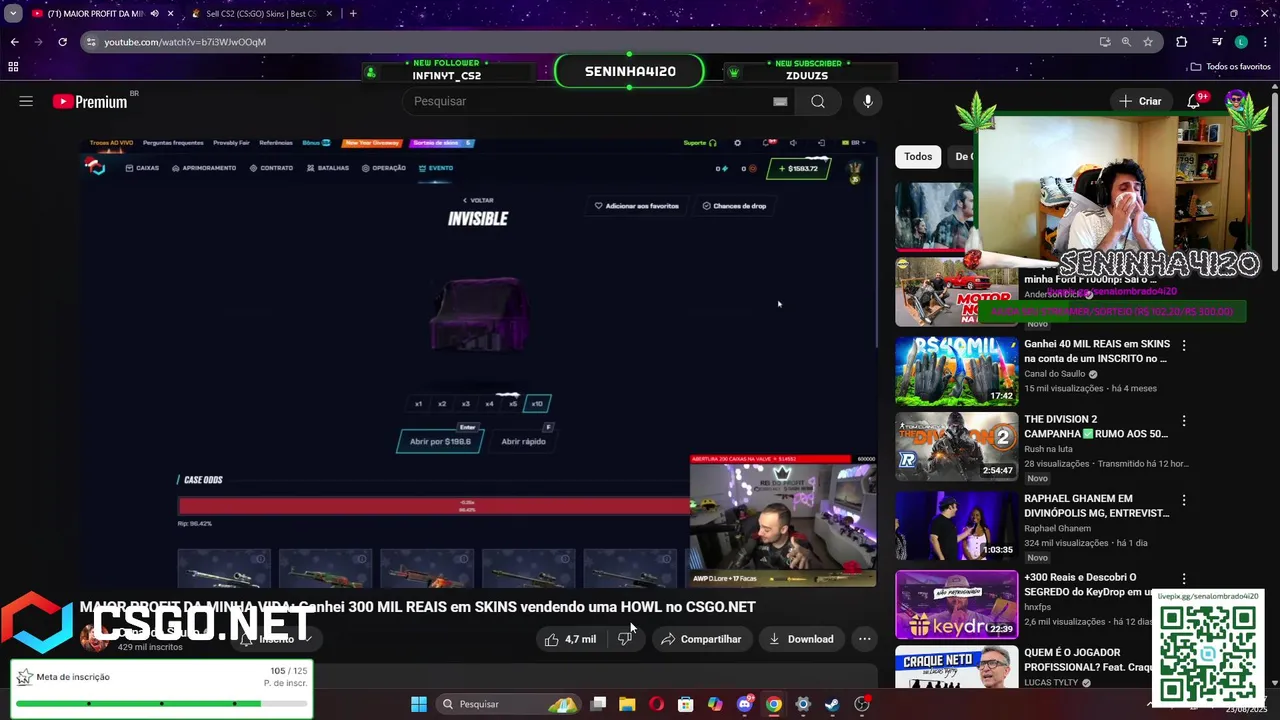Image resolution: width=1280 pixels, height=720 pixels.
Task: Open Chrome apps grid in bookmarks bar
Action: pyautogui.click(x=13, y=67)
